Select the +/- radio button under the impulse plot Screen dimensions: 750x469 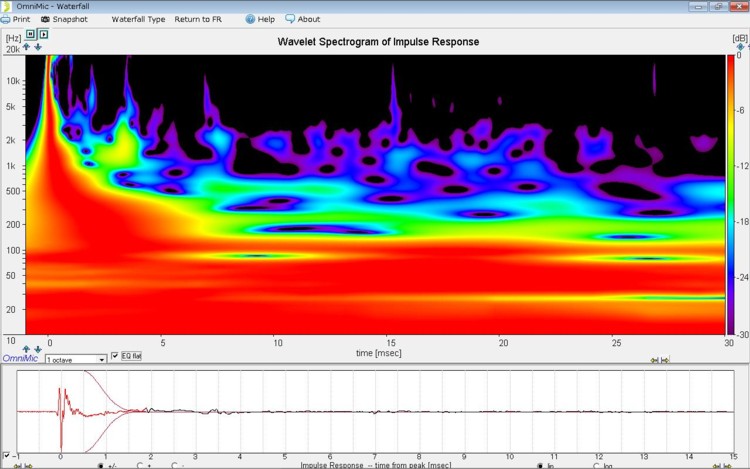(100, 465)
